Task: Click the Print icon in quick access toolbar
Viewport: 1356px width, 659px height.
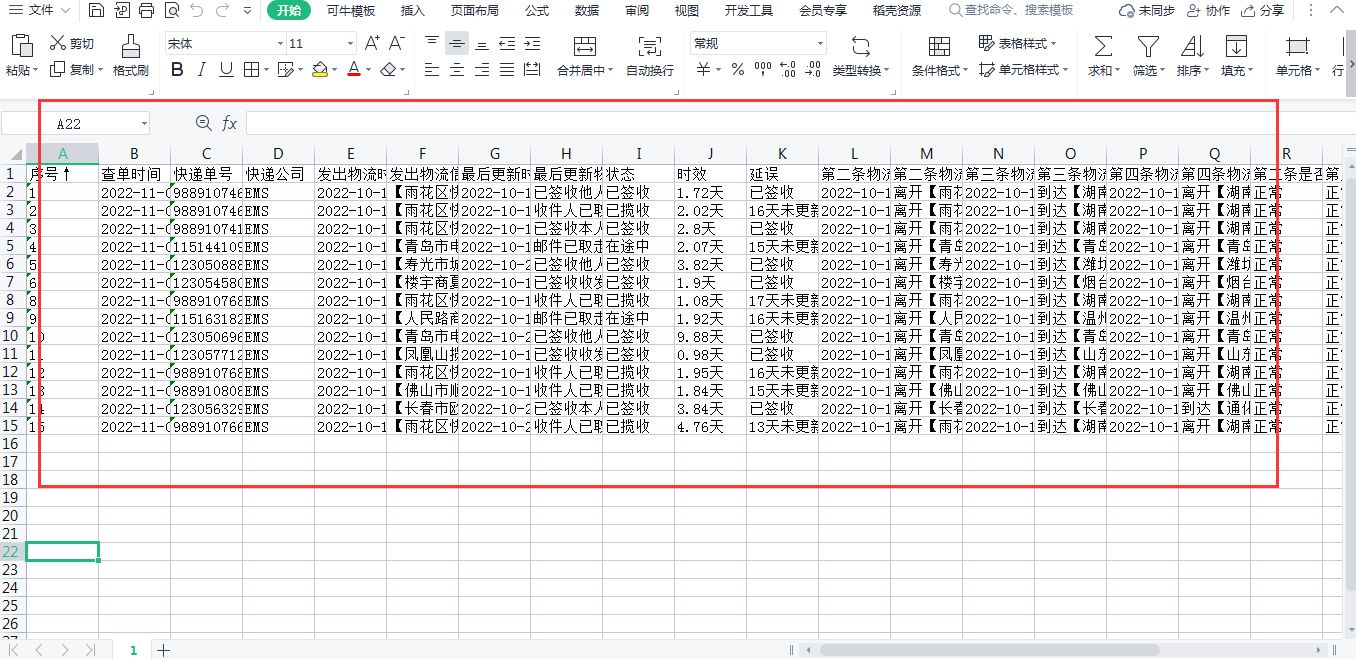Action: click(146, 11)
